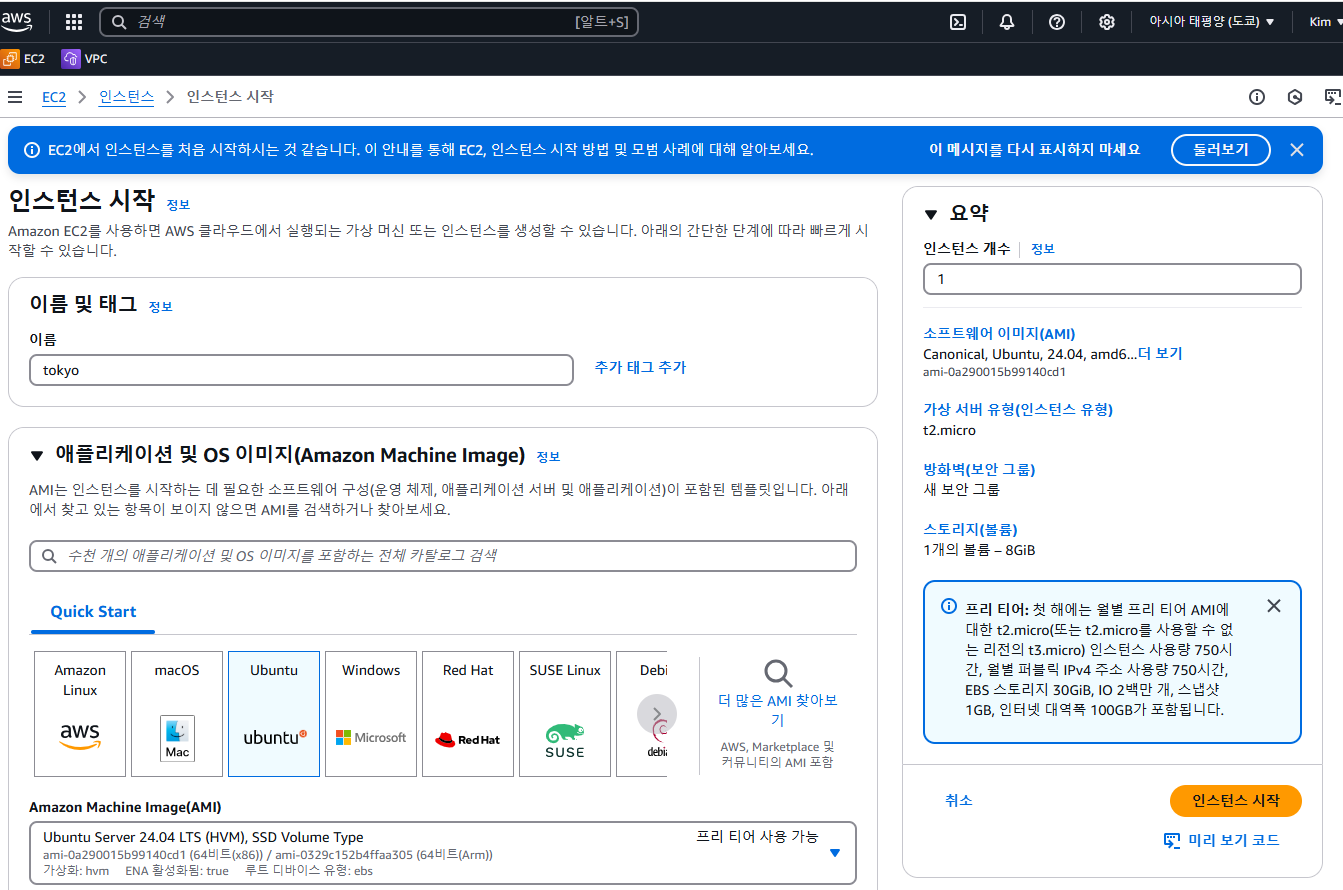This screenshot has width=1343, height=890.
Task: Open the EC2 shortcut in favorites bar
Action: (x=23, y=59)
